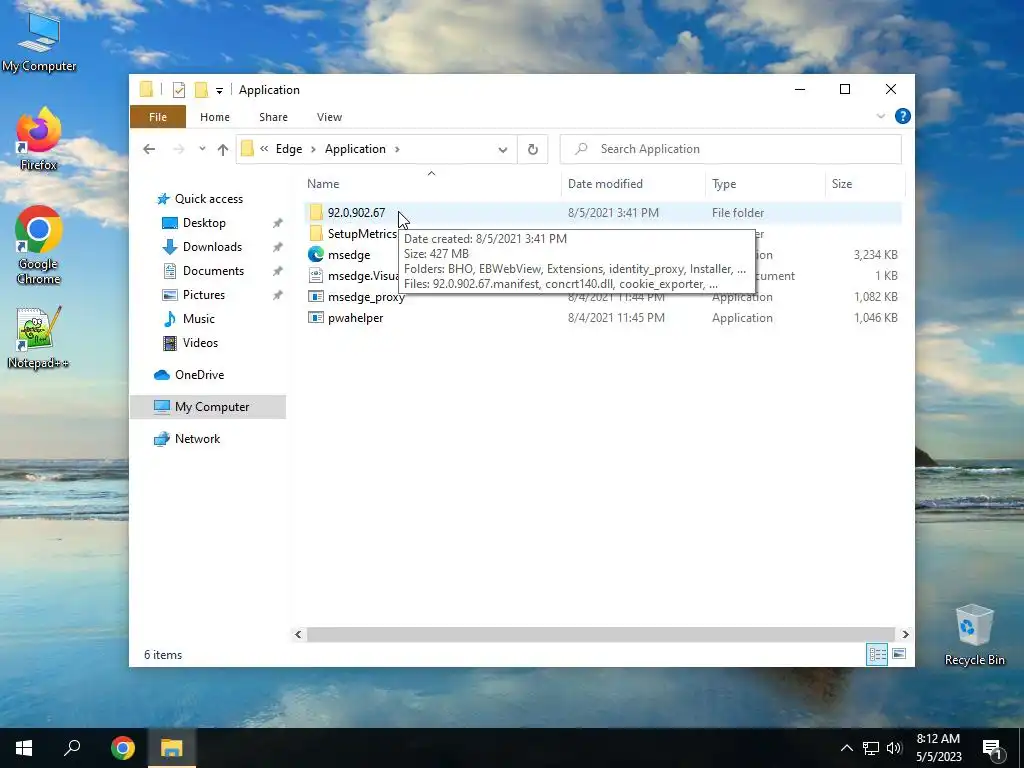Viewport: 1024px width, 768px height.
Task: Click the scroll right arrow
Action: click(x=905, y=634)
